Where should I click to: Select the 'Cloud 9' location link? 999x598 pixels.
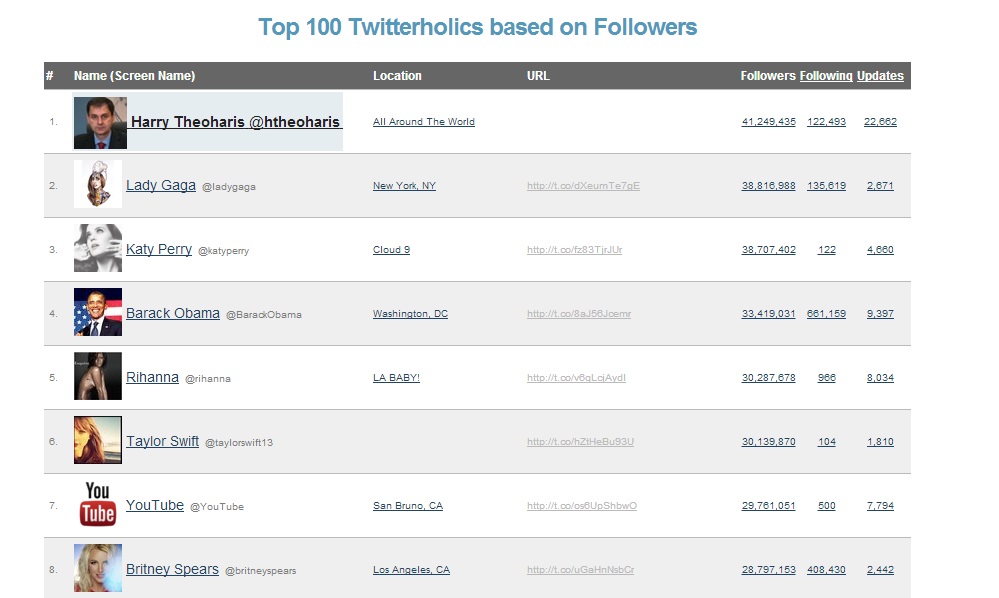tap(391, 250)
